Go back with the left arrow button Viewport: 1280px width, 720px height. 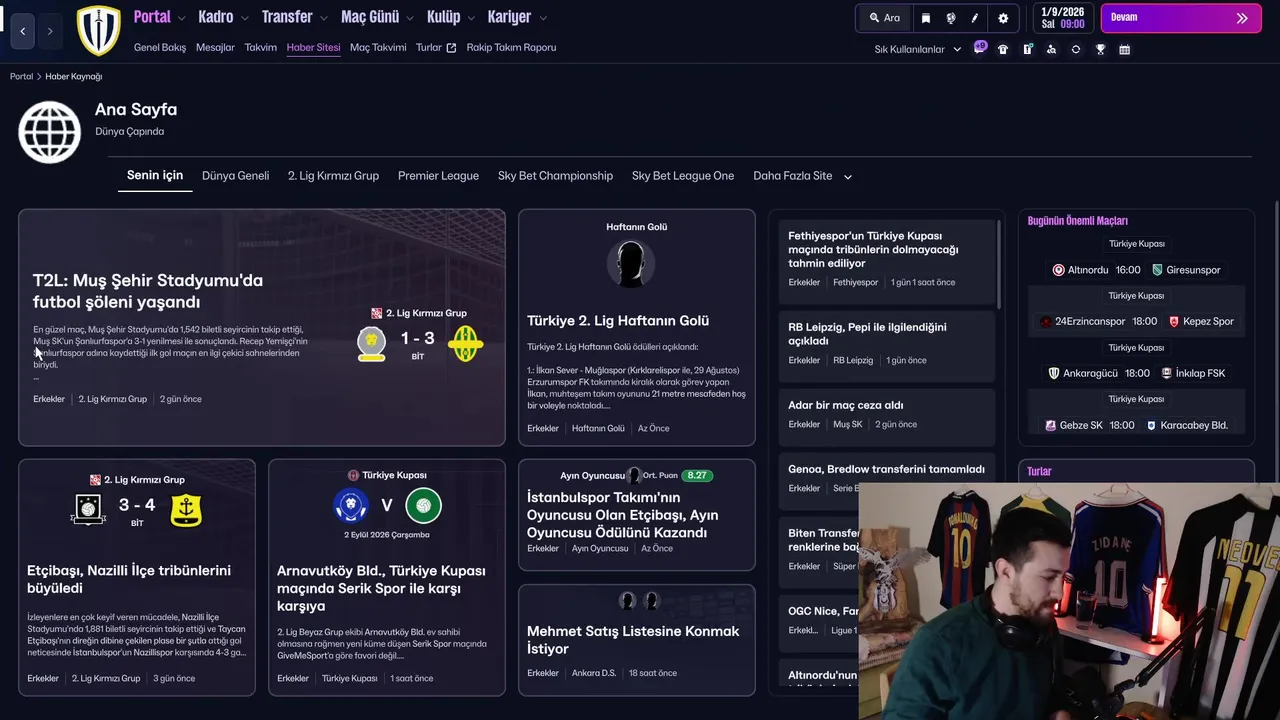coord(23,31)
